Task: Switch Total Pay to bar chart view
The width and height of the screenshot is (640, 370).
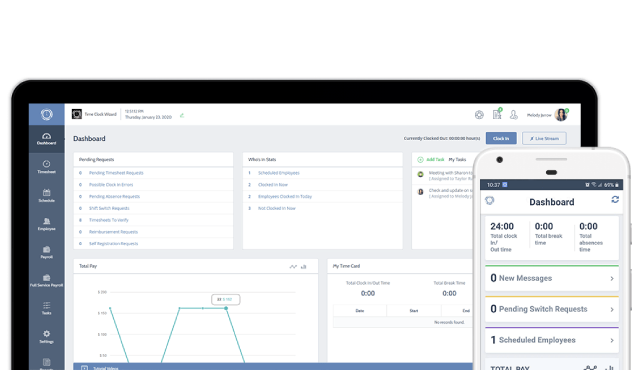Action: click(304, 267)
